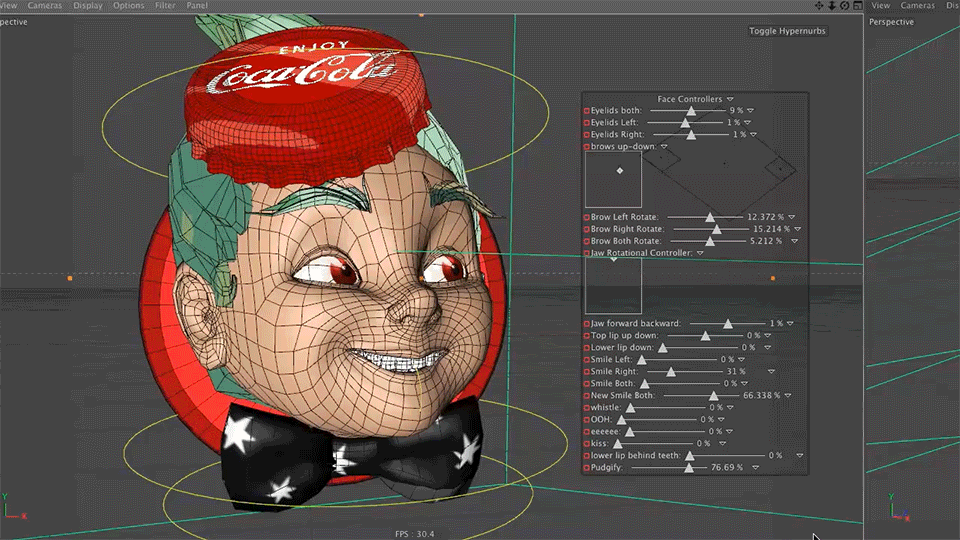
Task: Click the Jaw forward backward slider handle
Action: (x=728, y=323)
